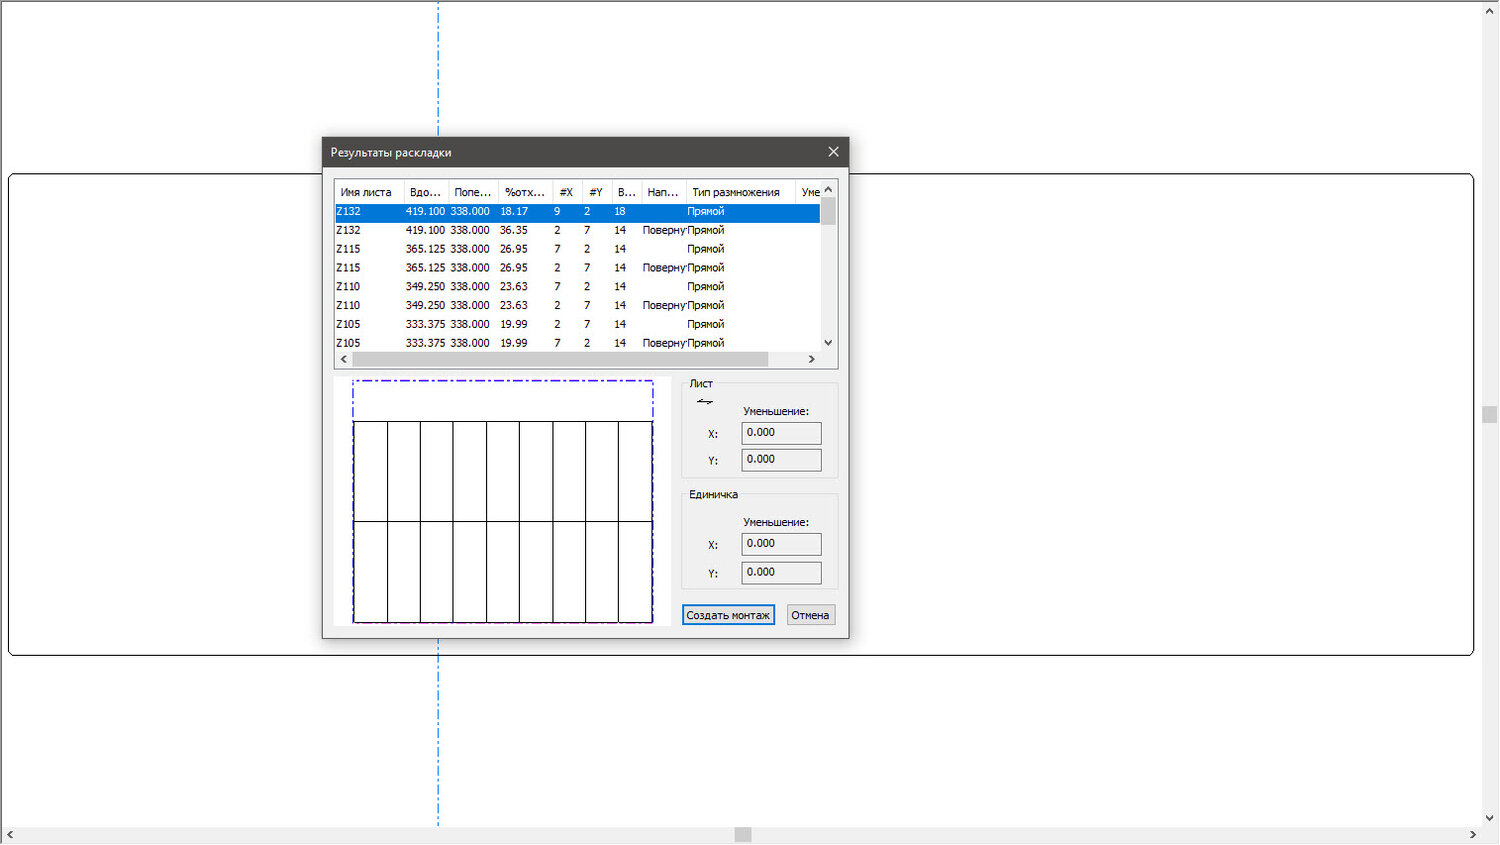Image resolution: width=1500 pixels, height=845 pixels.
Task: Focus the Лист Уменьшение X field
Action: pyautogui.click(x=781, y=433)
